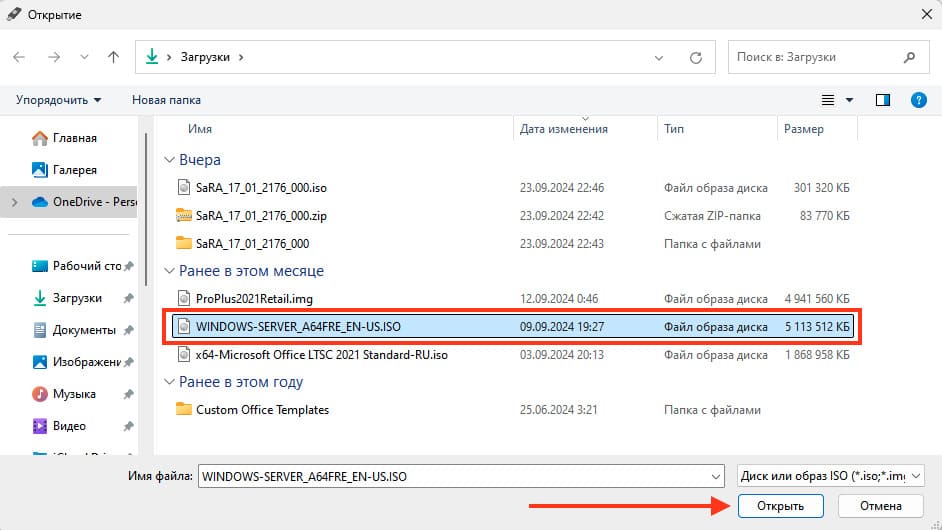Open the Упорядочить dropdown menu
This screenshot has width=942, height=530.
(x=59, y=100)
